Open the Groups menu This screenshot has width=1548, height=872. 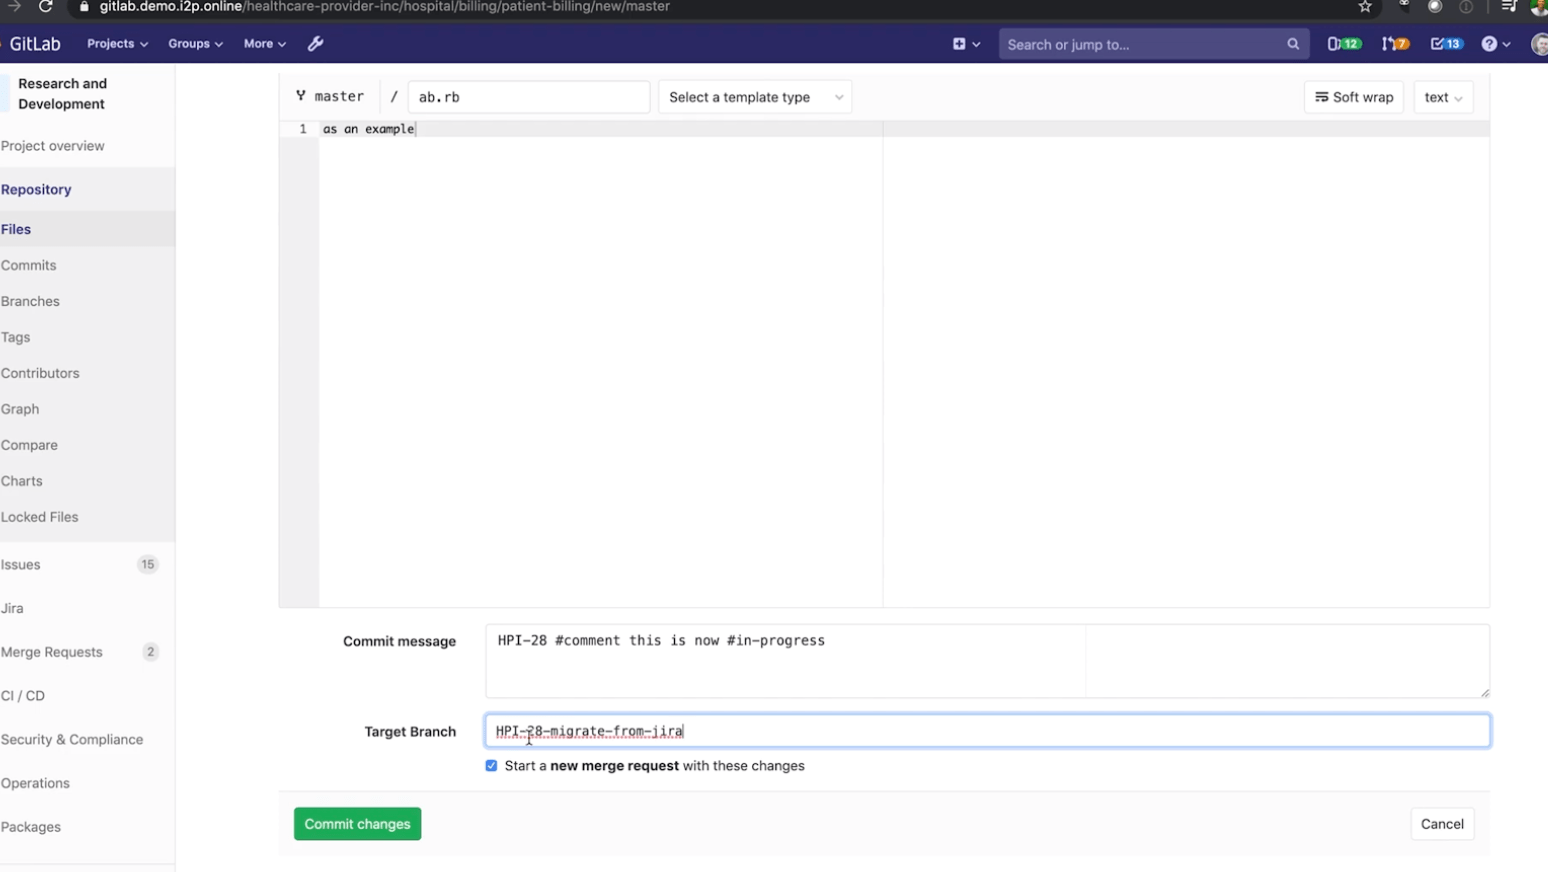(190, 44)
